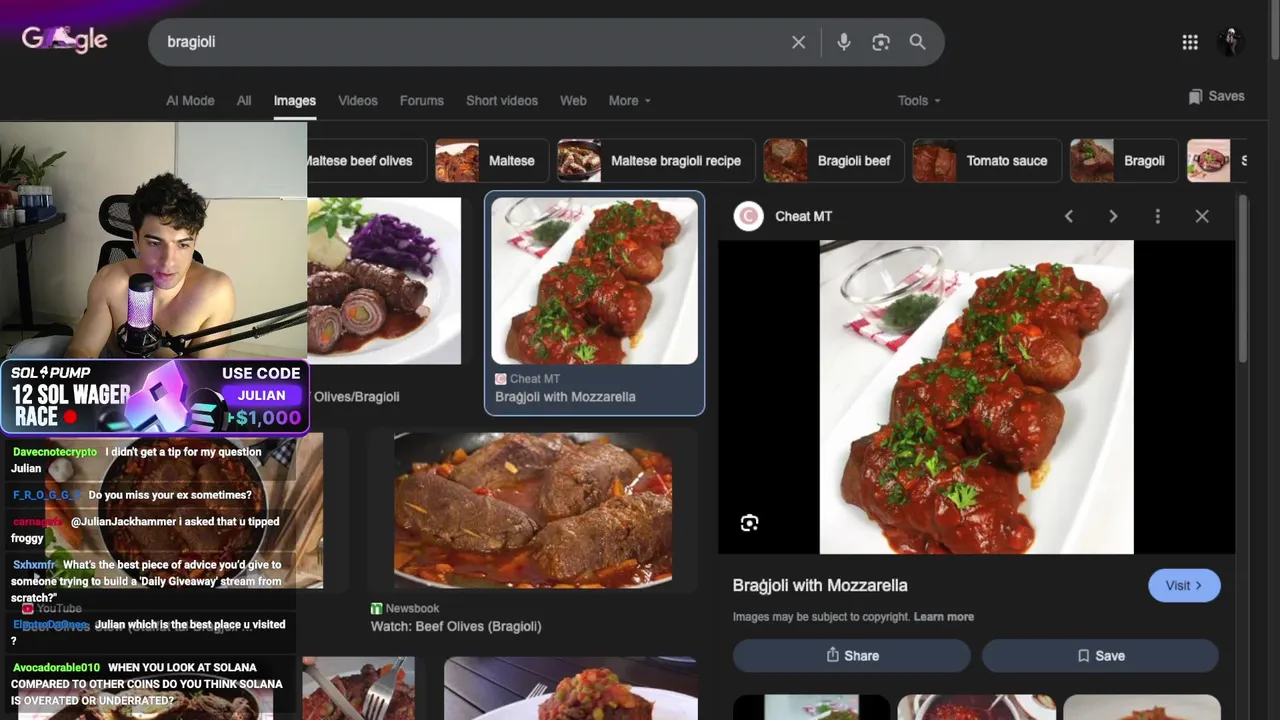Switch to All results tab
1280x720 pixels.
pos(244,100)
